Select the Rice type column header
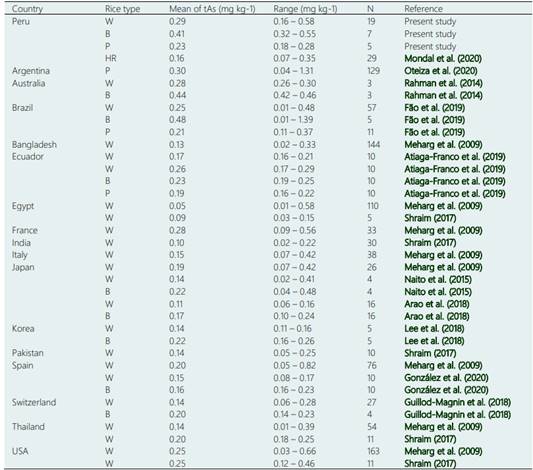 click(122, 9)
